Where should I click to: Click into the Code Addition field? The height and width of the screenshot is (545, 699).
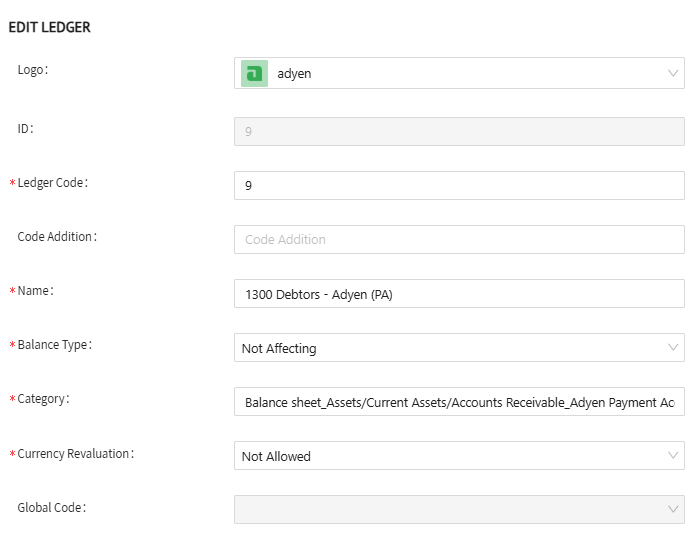coord(459,239)
